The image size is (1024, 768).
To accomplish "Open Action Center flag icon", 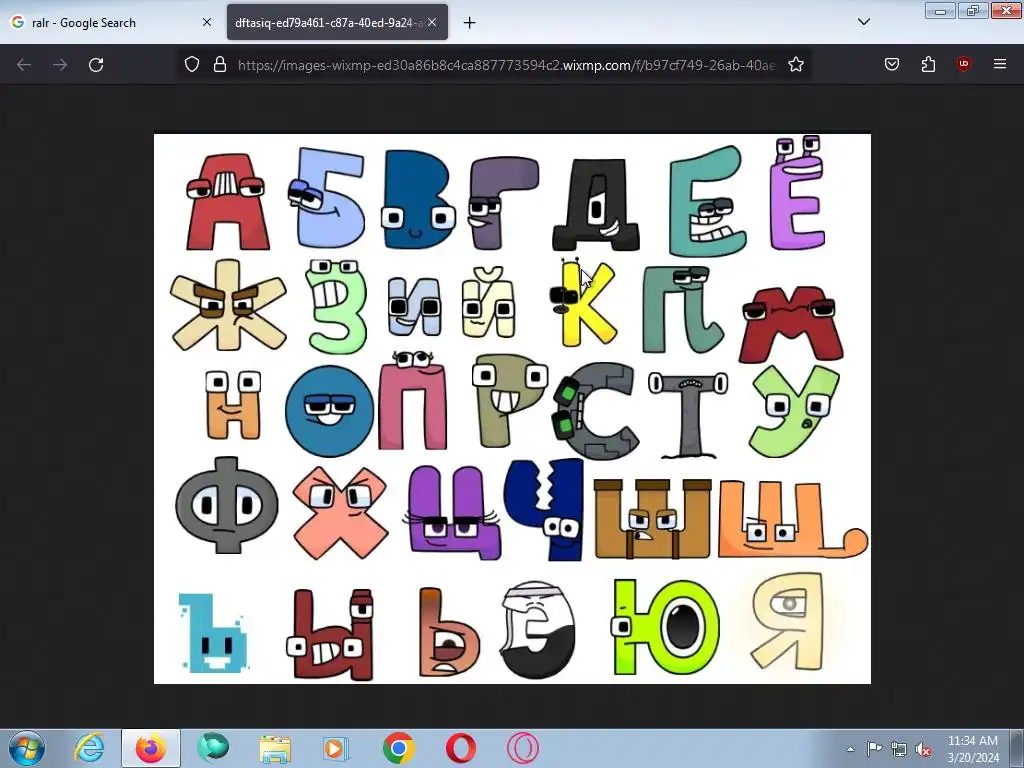I will pos(874,749).
